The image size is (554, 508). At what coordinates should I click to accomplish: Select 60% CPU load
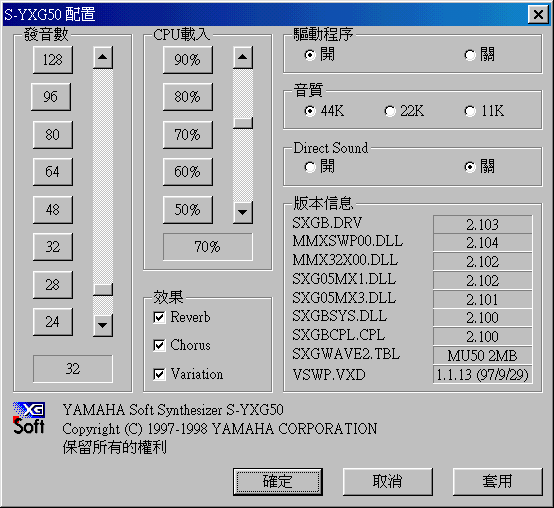point(188,172)
